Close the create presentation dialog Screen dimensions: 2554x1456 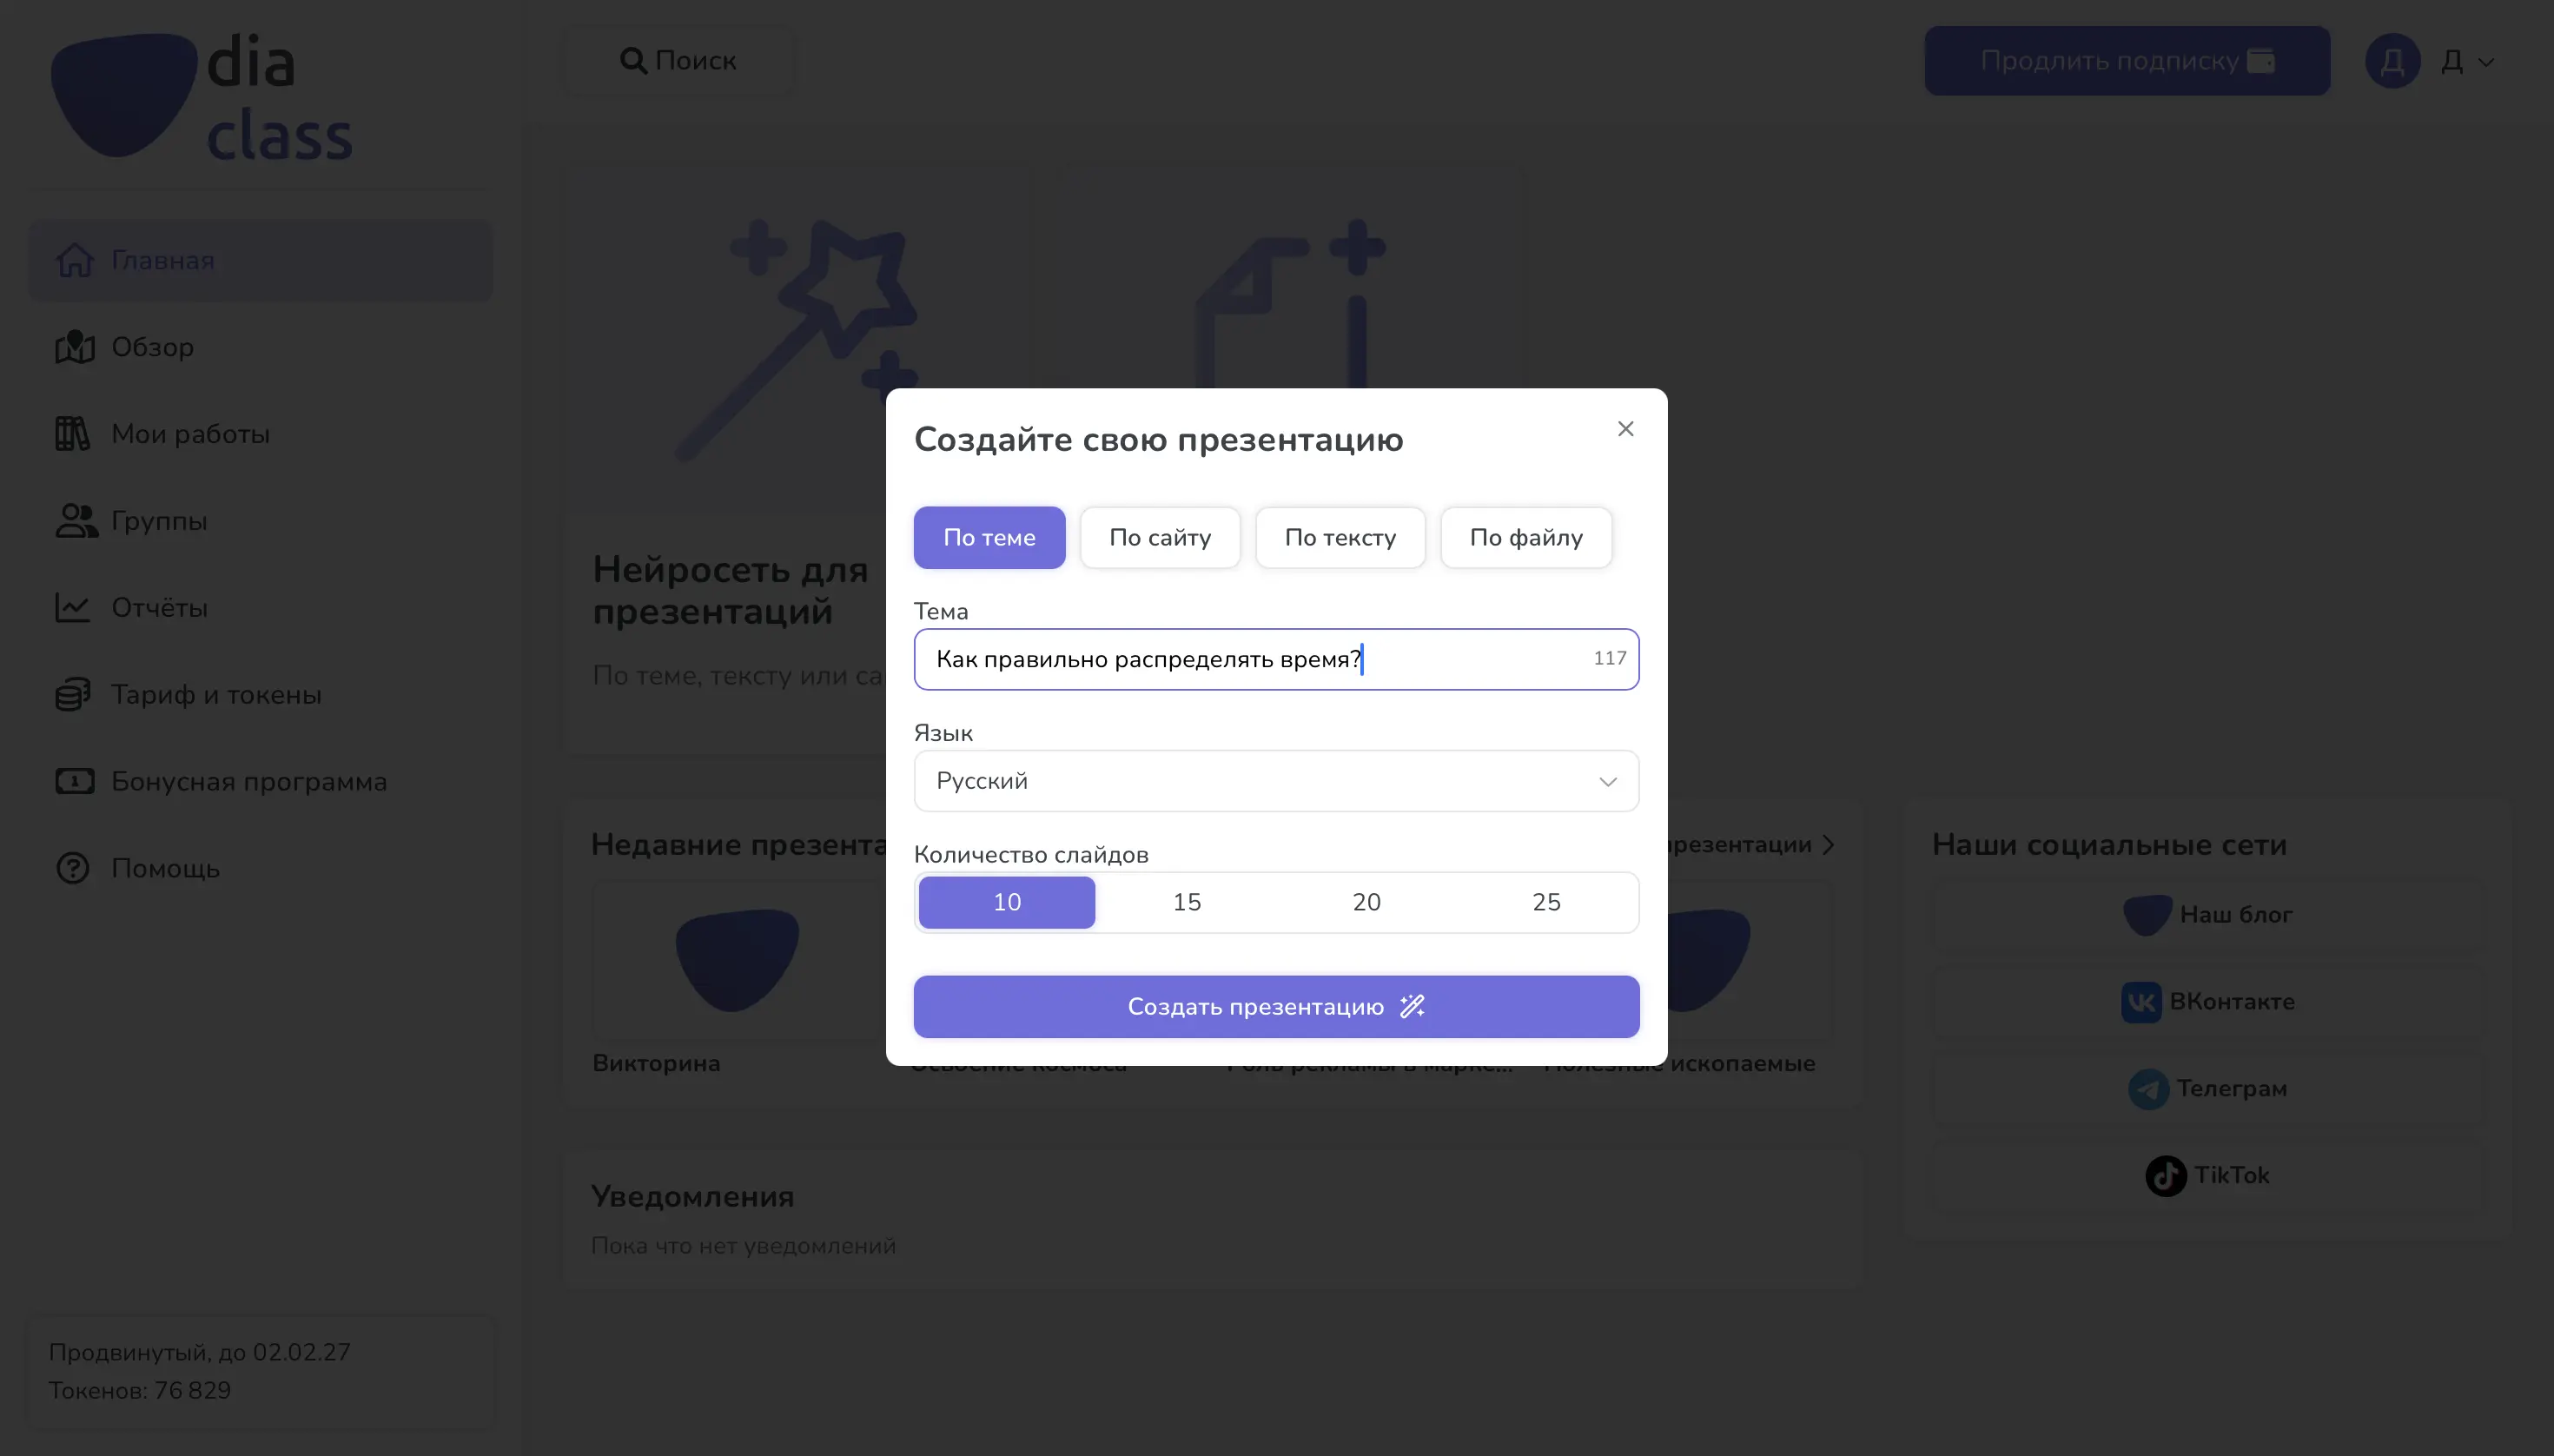1625,429
